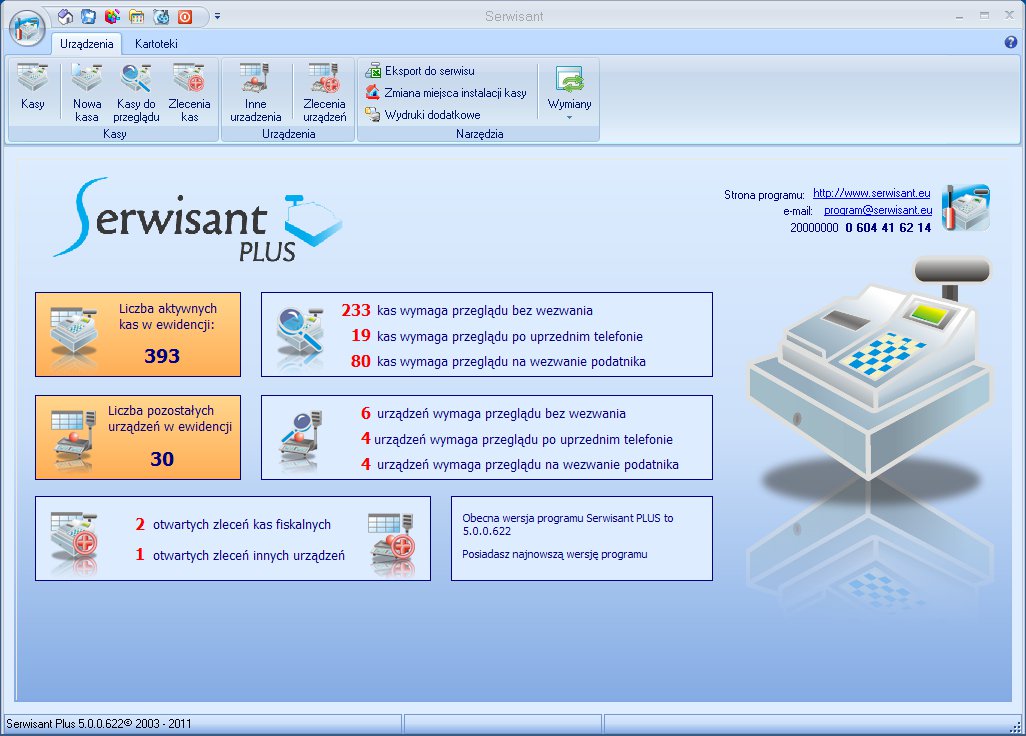Select 4 urządzeń przeglądu na wezwanie podatnika
The image size is (1026, 736).
tap(520, 464)
